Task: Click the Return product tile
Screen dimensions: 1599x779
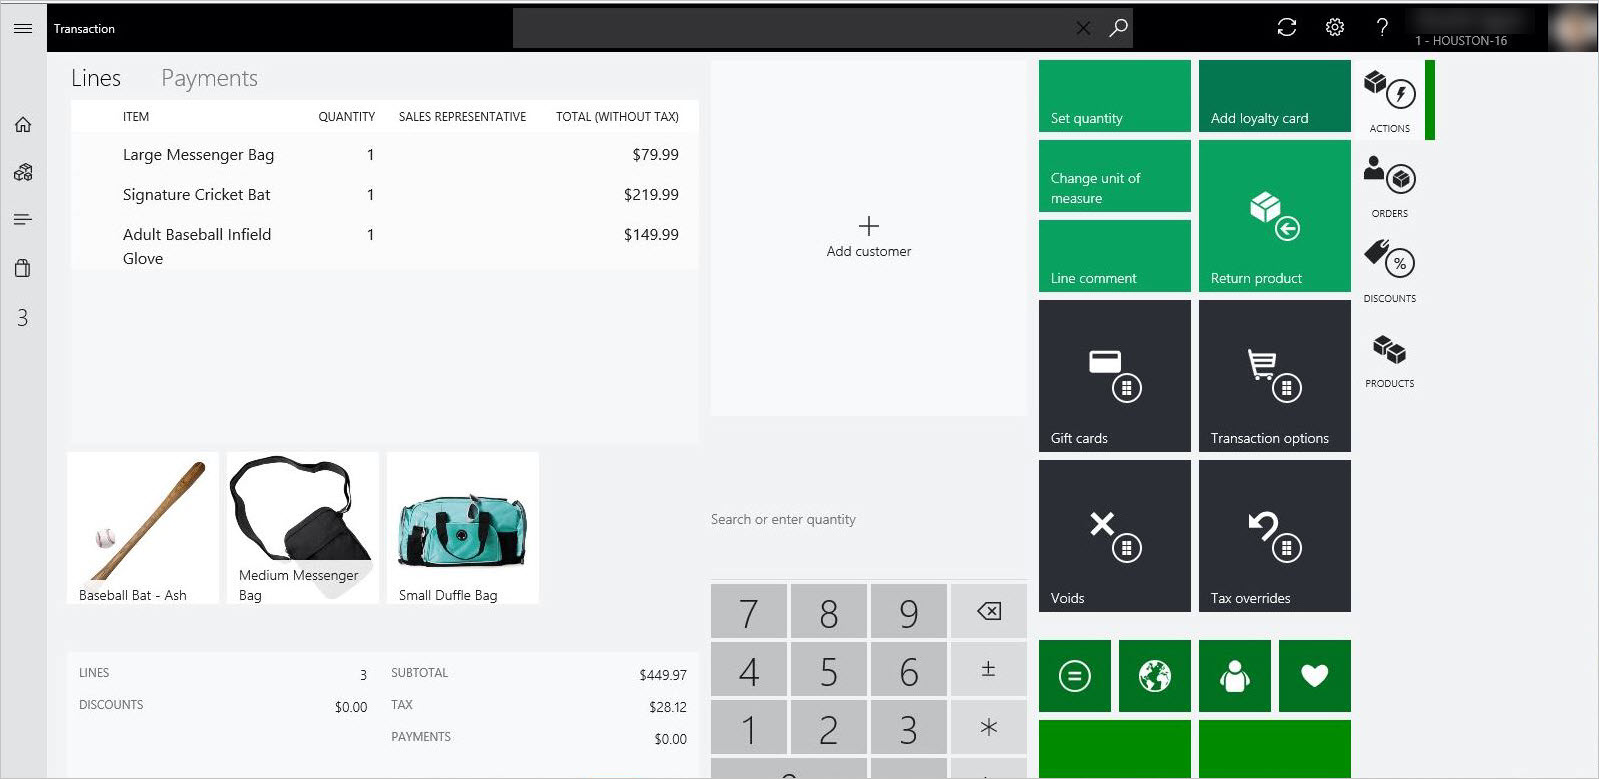Action: point(1275,216)
